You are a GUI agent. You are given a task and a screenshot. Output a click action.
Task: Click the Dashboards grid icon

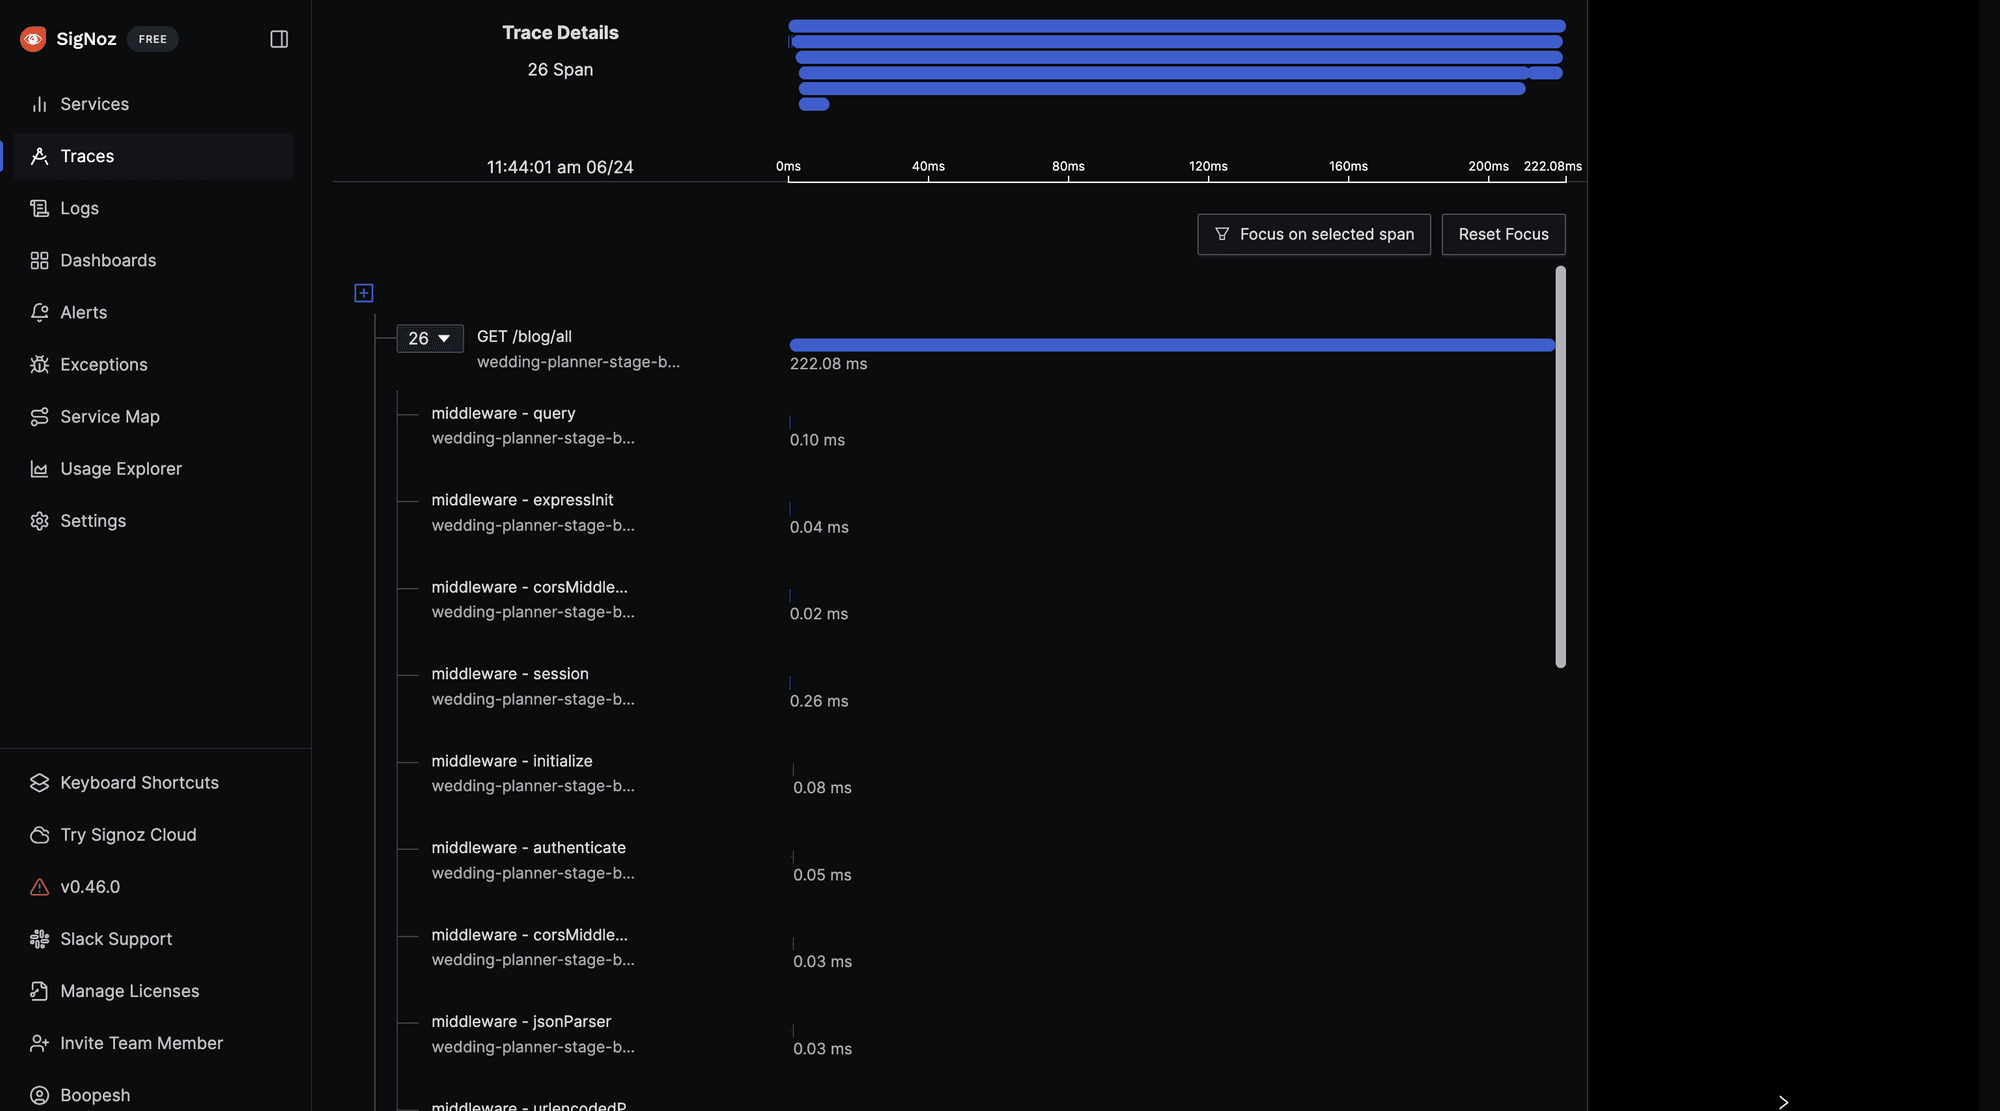pyautogui.click(x=39, y=260)
